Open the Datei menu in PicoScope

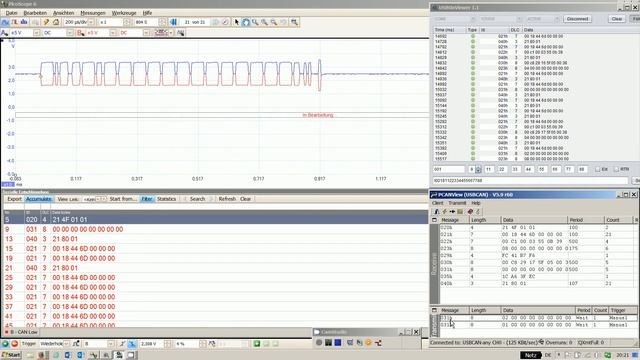click(11, 13)
